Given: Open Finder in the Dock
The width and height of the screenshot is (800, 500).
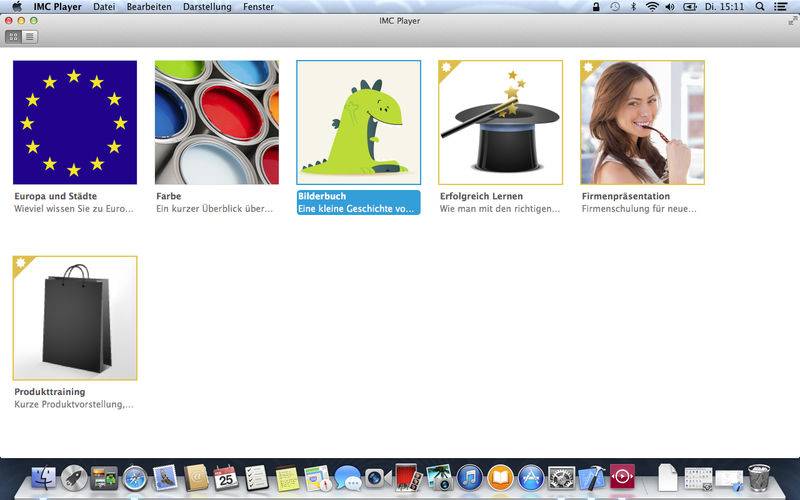Looking at the screenshot, I should coord(44,478).
